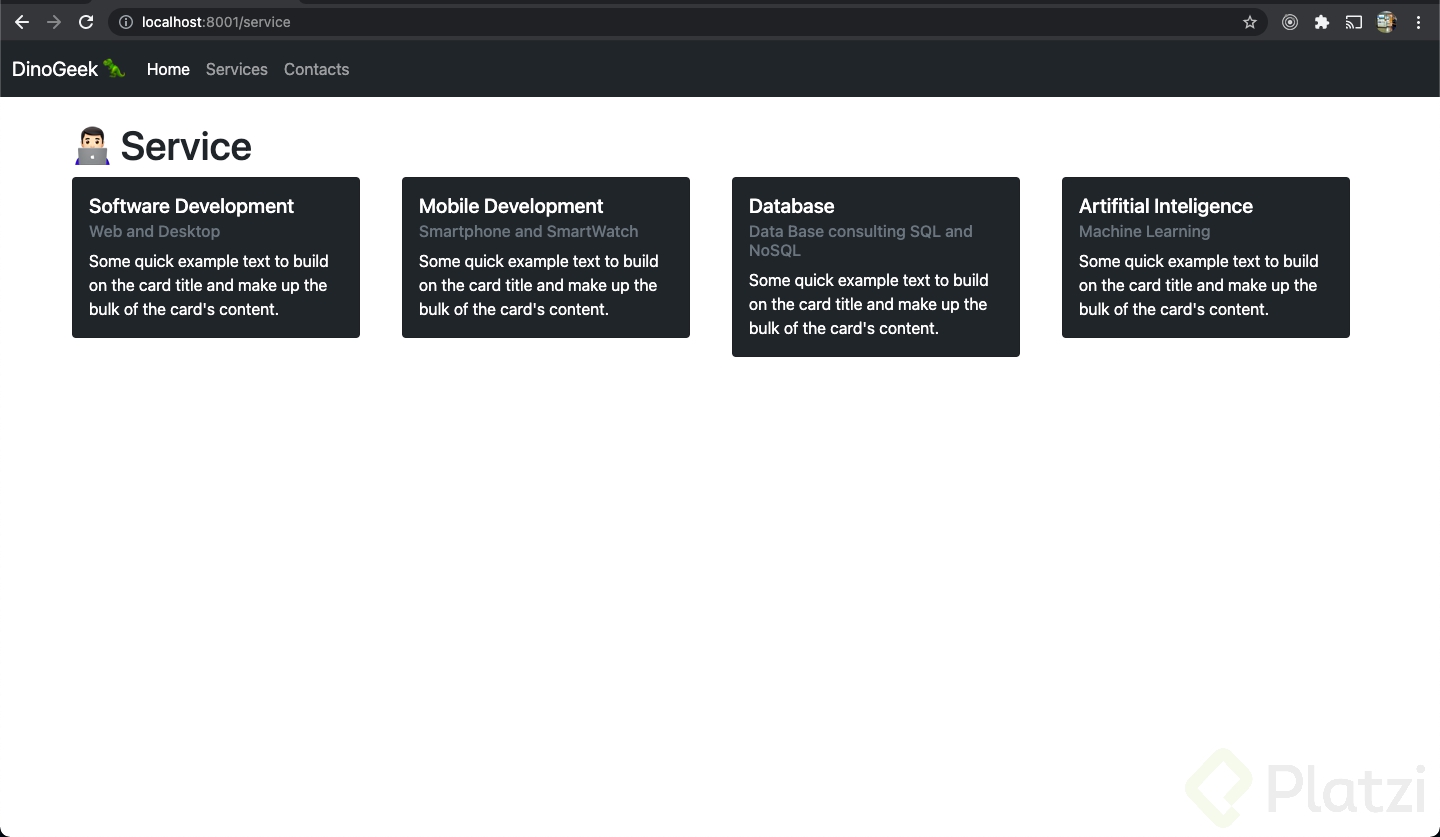The height and width of the screenshot is (837, 1440).
Task: Open Chrome's three-dot menu
Action: coord(1418,22)
